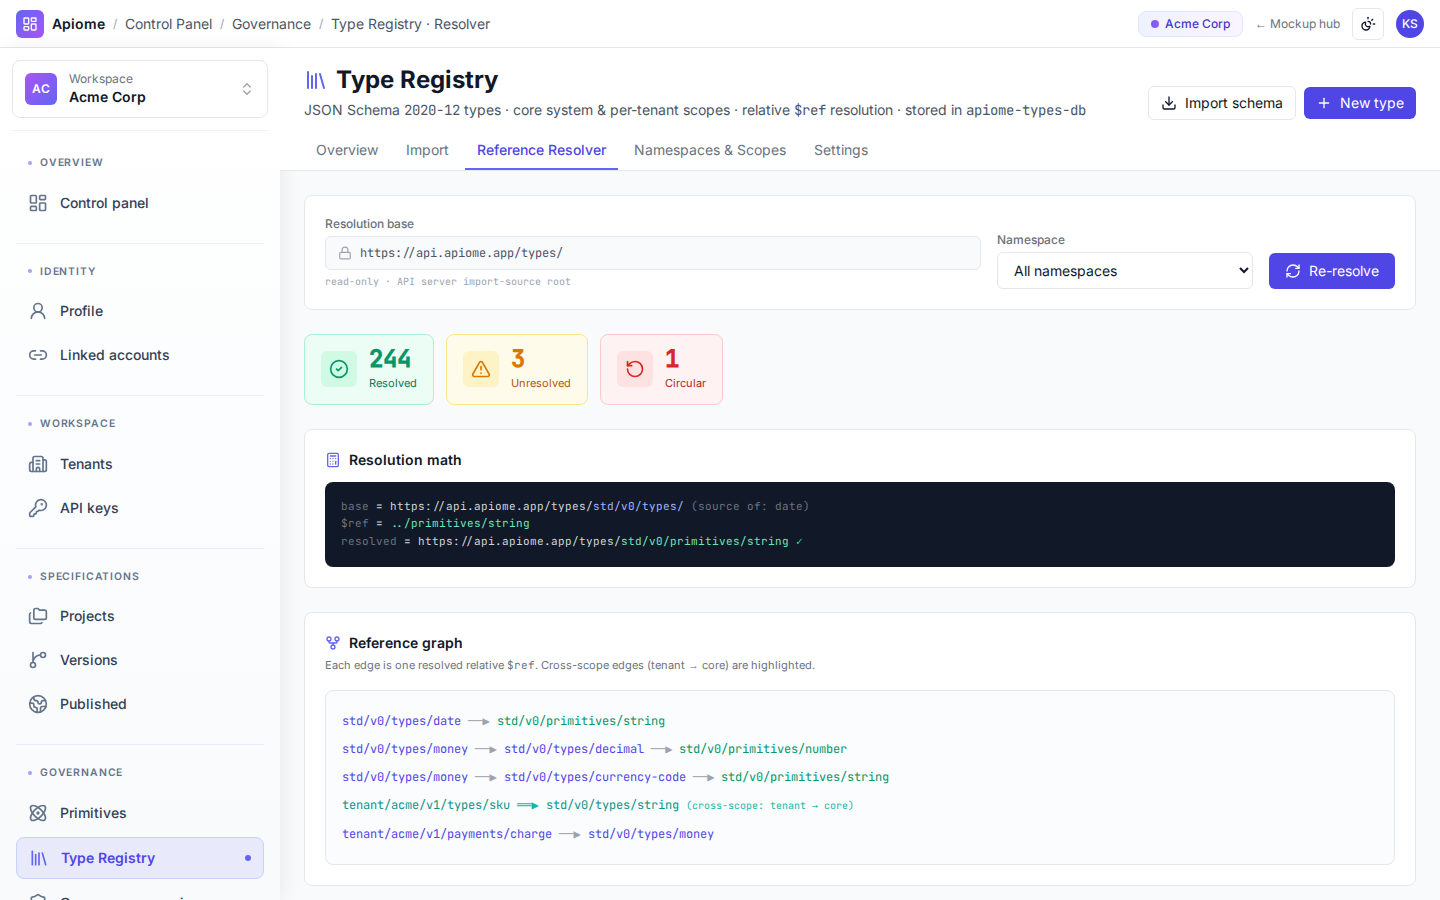Click the 1 Circular card
Viewport: 1440px width, 900px height.
[x=661, y=369]
